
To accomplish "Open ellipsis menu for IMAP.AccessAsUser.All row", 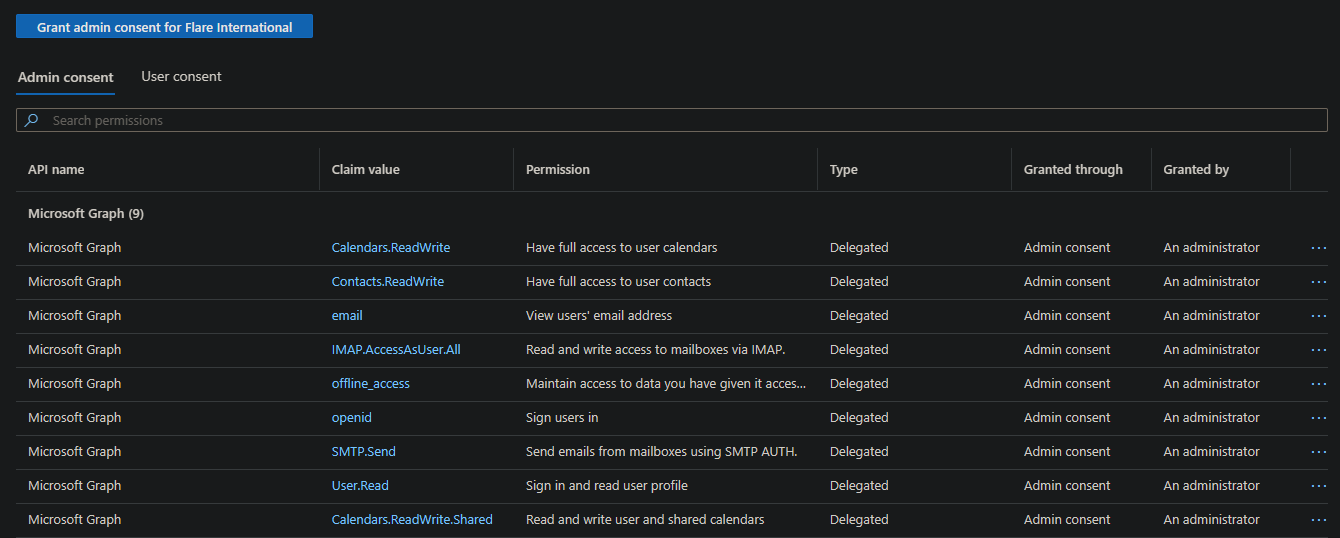I will pos(1318,350).
